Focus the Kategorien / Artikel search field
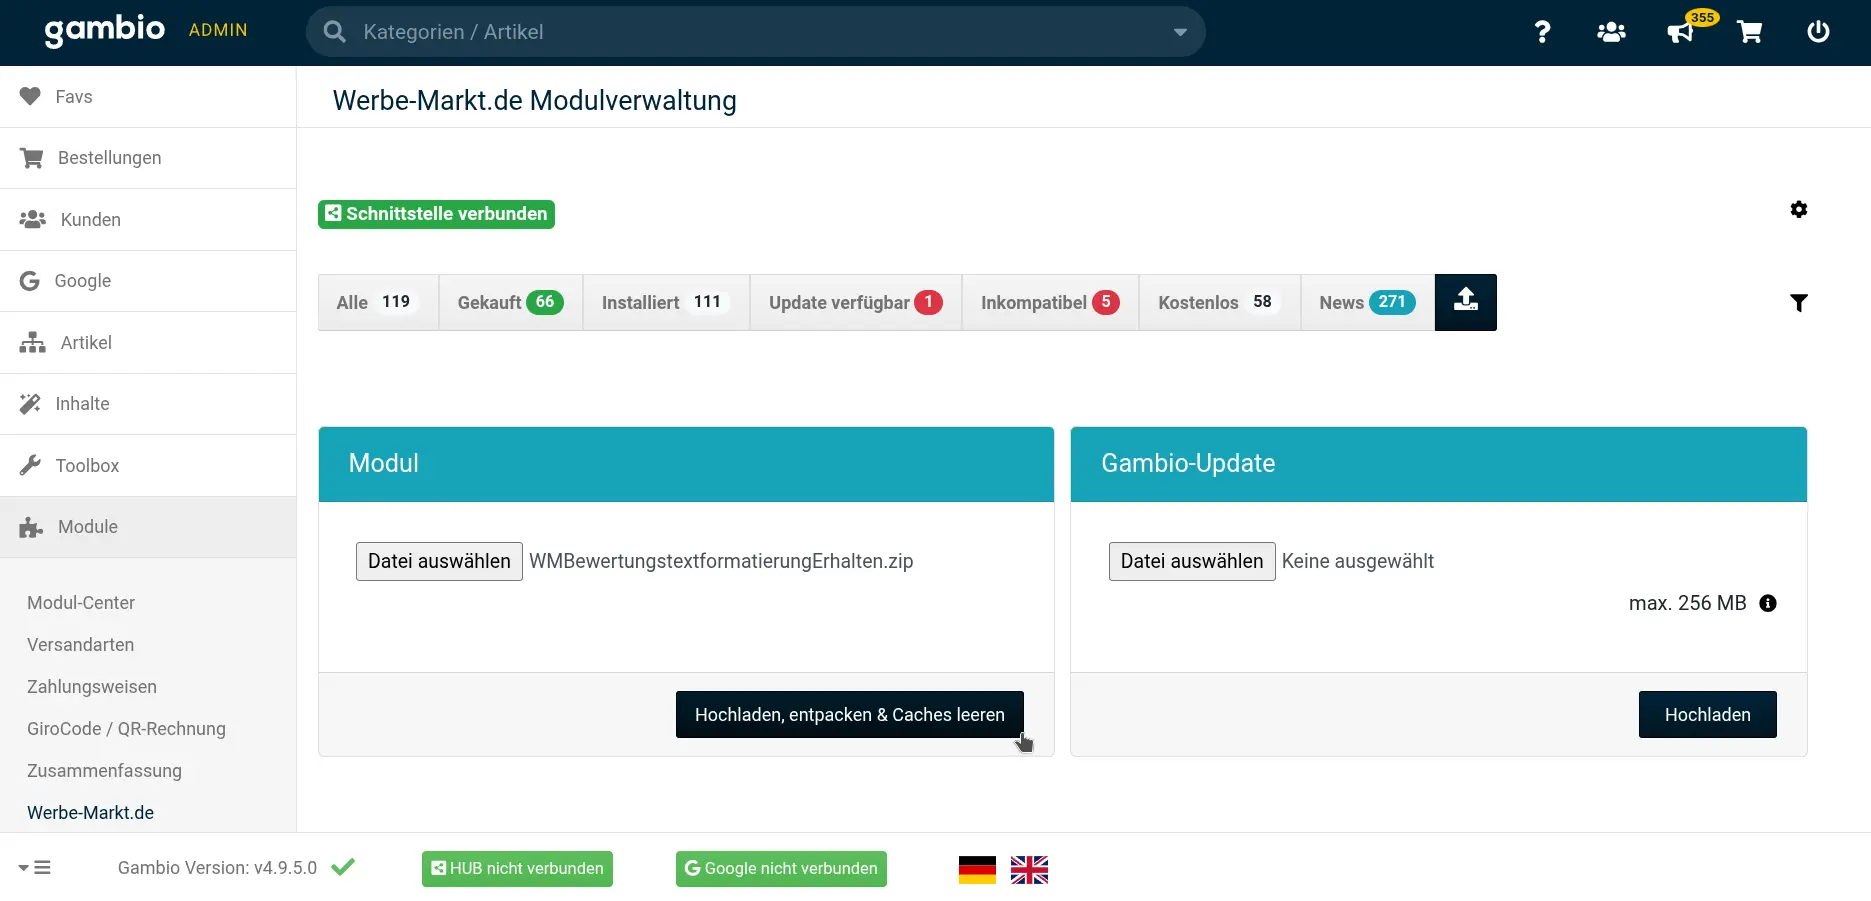 tap(756, 32)
